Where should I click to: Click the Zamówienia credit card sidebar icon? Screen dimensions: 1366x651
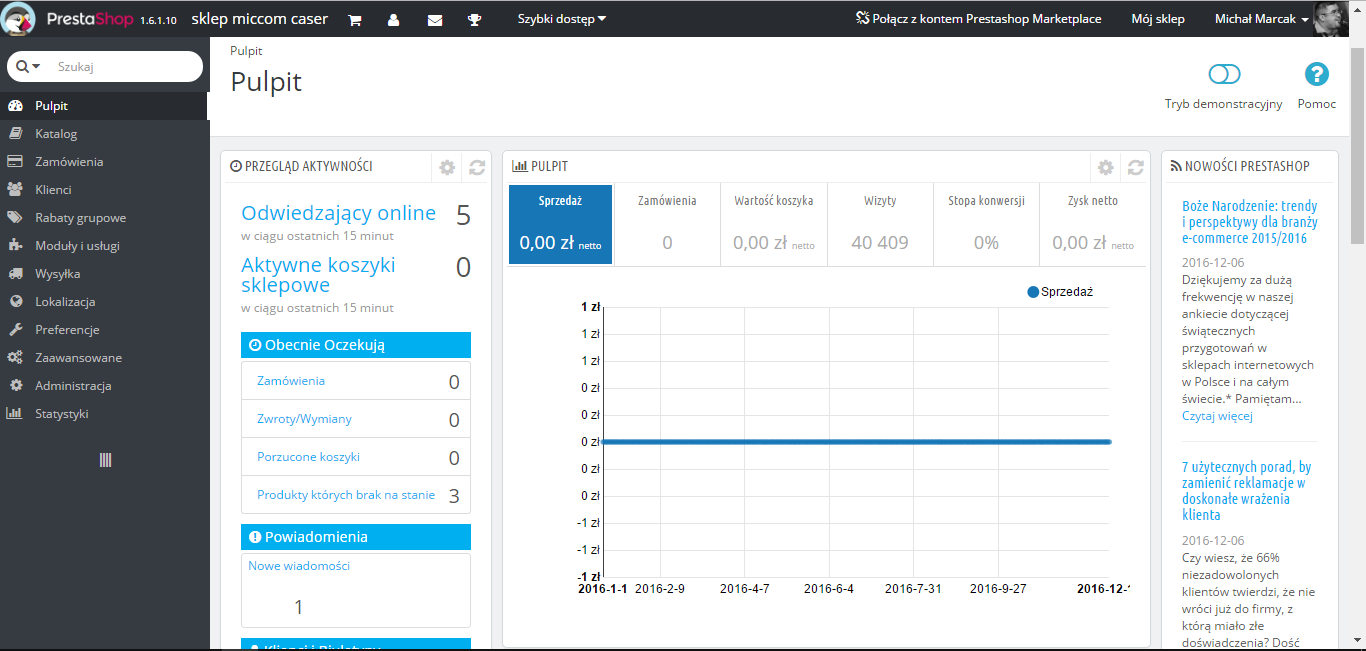[x=15, y=162]
